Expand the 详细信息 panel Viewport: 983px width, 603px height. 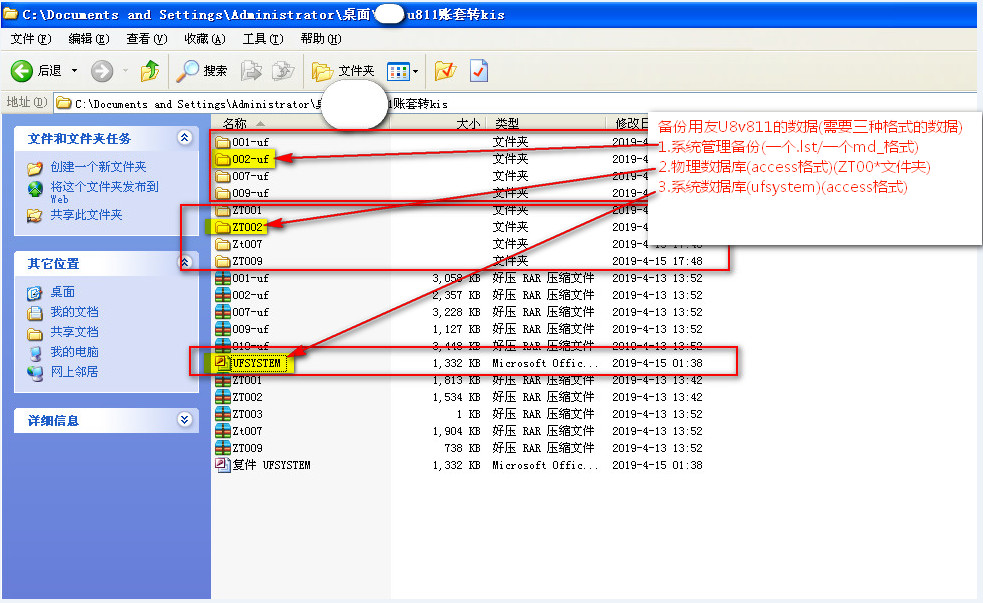click(x=184, y=421)
